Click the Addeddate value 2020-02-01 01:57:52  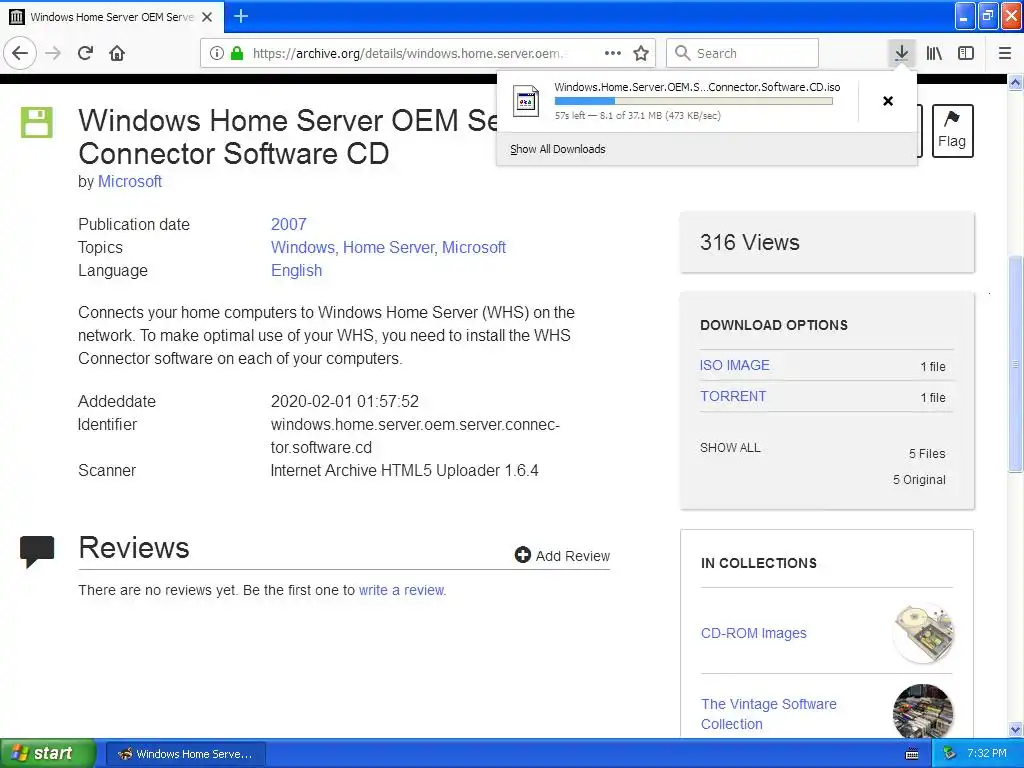pyautogui.click(x=345, y=402)
